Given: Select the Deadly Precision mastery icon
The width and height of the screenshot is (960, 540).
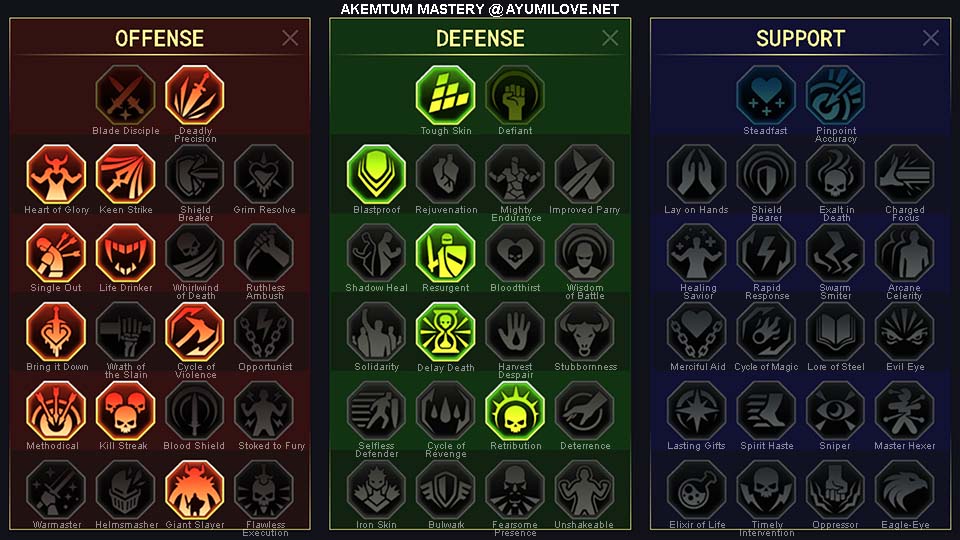Looking at the screenshot, I should pos(195,96).
